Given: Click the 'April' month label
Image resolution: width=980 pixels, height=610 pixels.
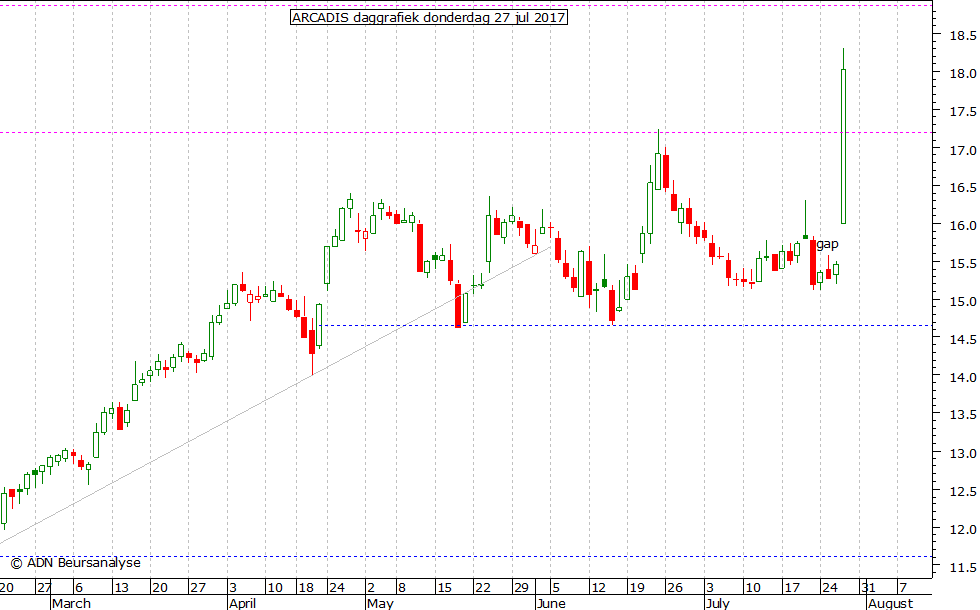Looking at the screenshot, I should (x=242, y=603).
